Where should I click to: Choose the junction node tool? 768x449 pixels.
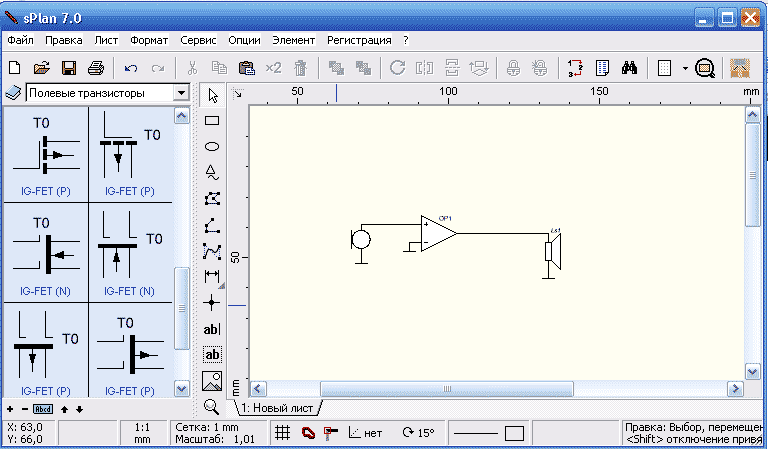point(212,302)
